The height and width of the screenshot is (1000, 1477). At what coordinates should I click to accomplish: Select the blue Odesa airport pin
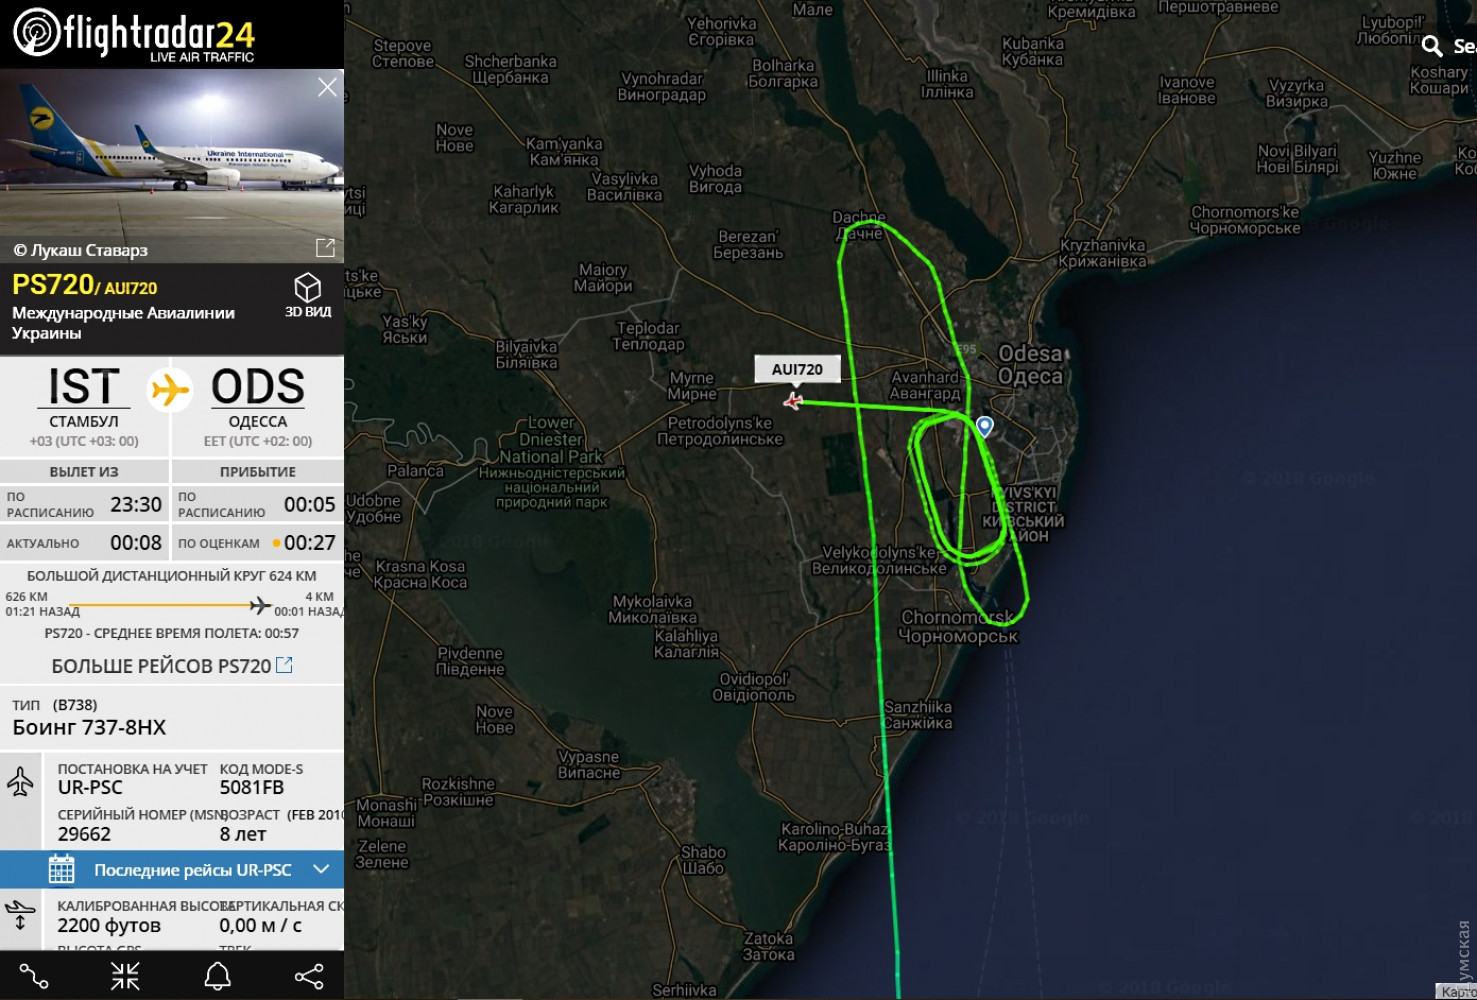coord(985,427)
